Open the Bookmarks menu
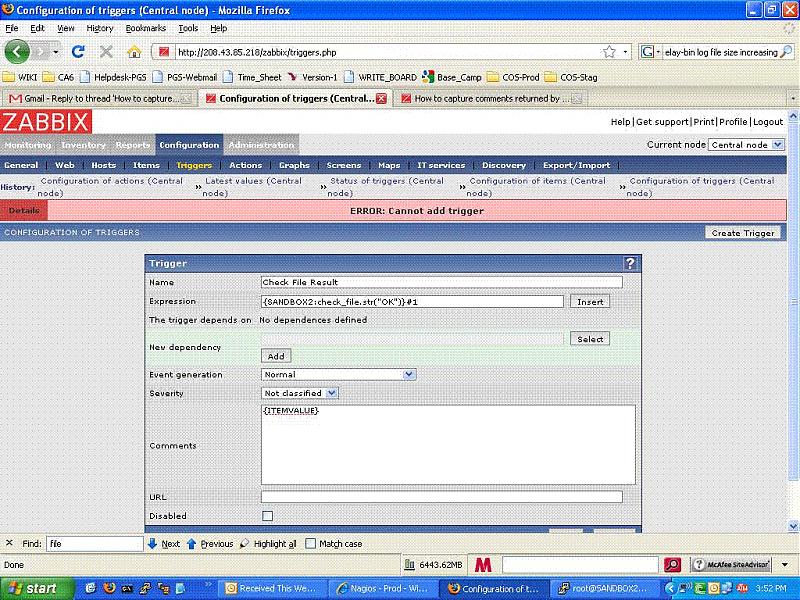This screenshot has height=600, width=800. point(145,28)
